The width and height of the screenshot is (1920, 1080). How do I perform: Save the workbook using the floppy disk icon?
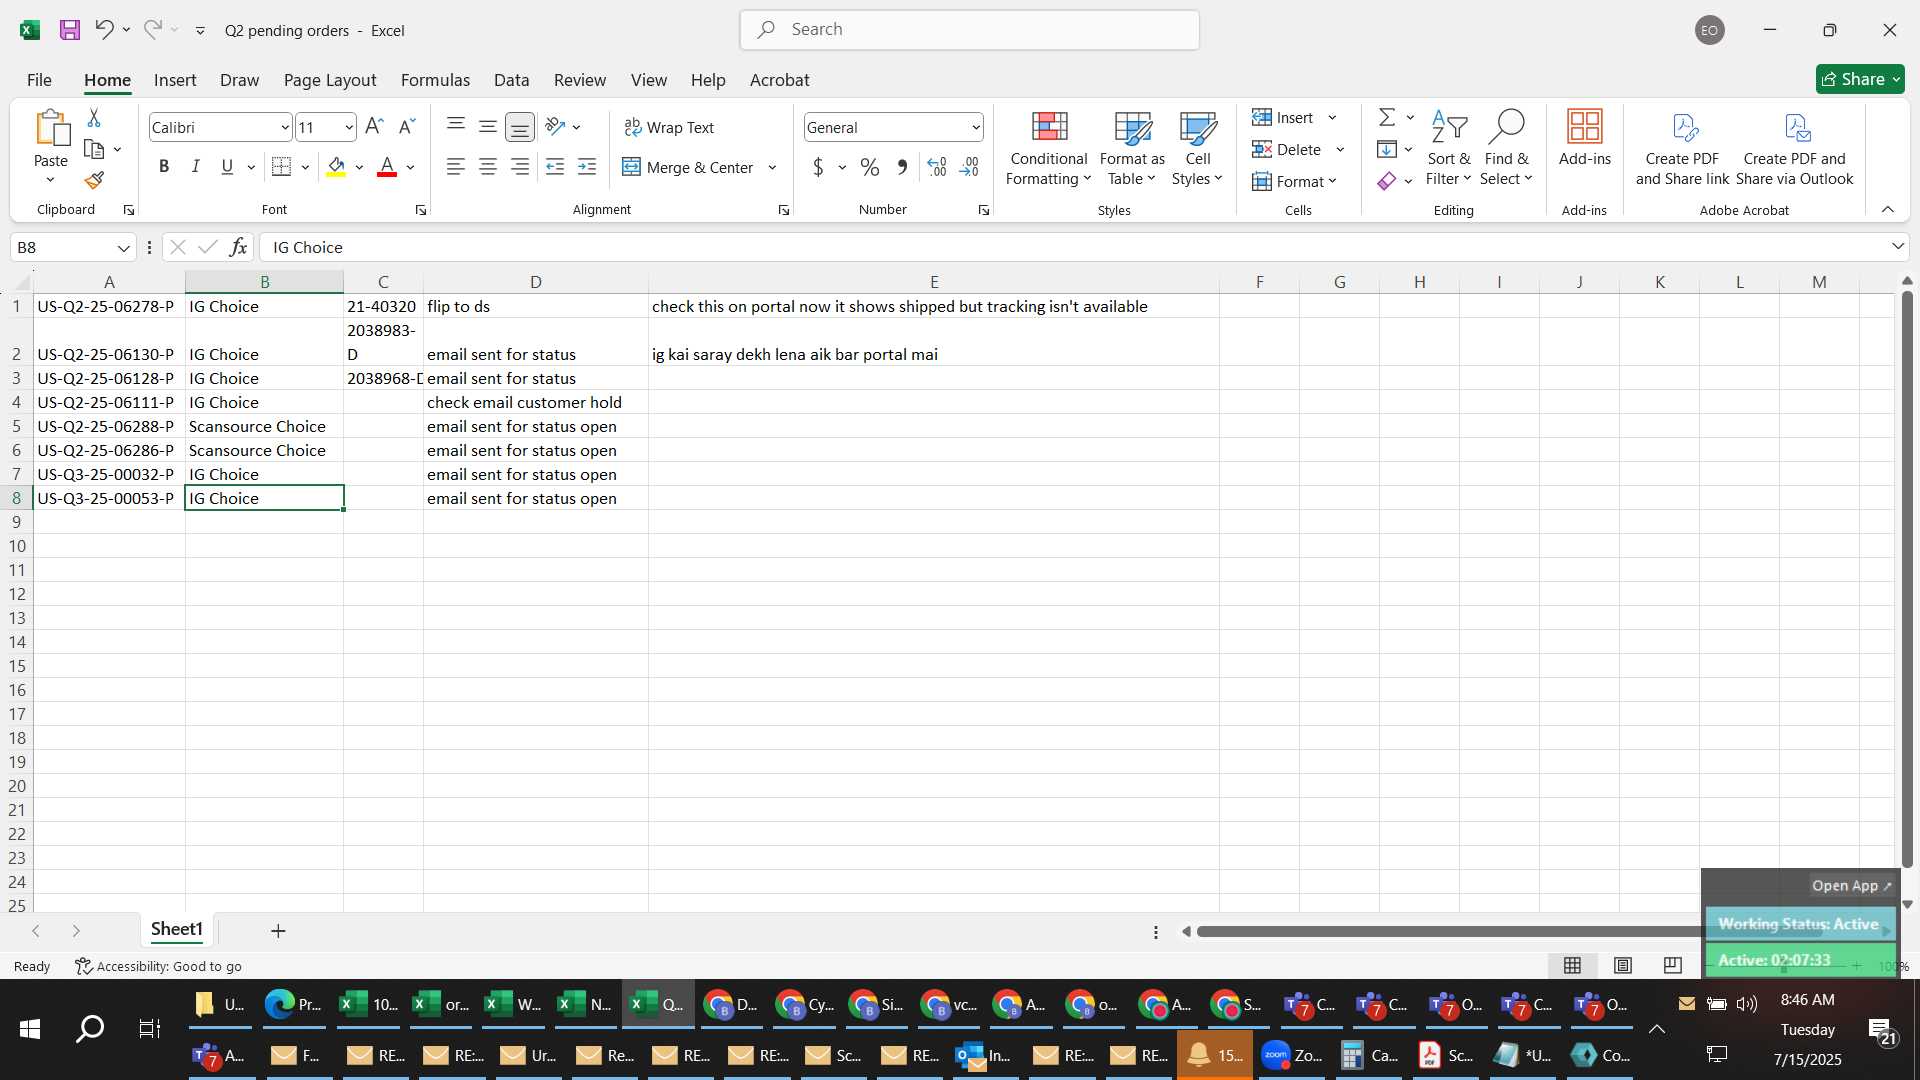coord(70,30)
